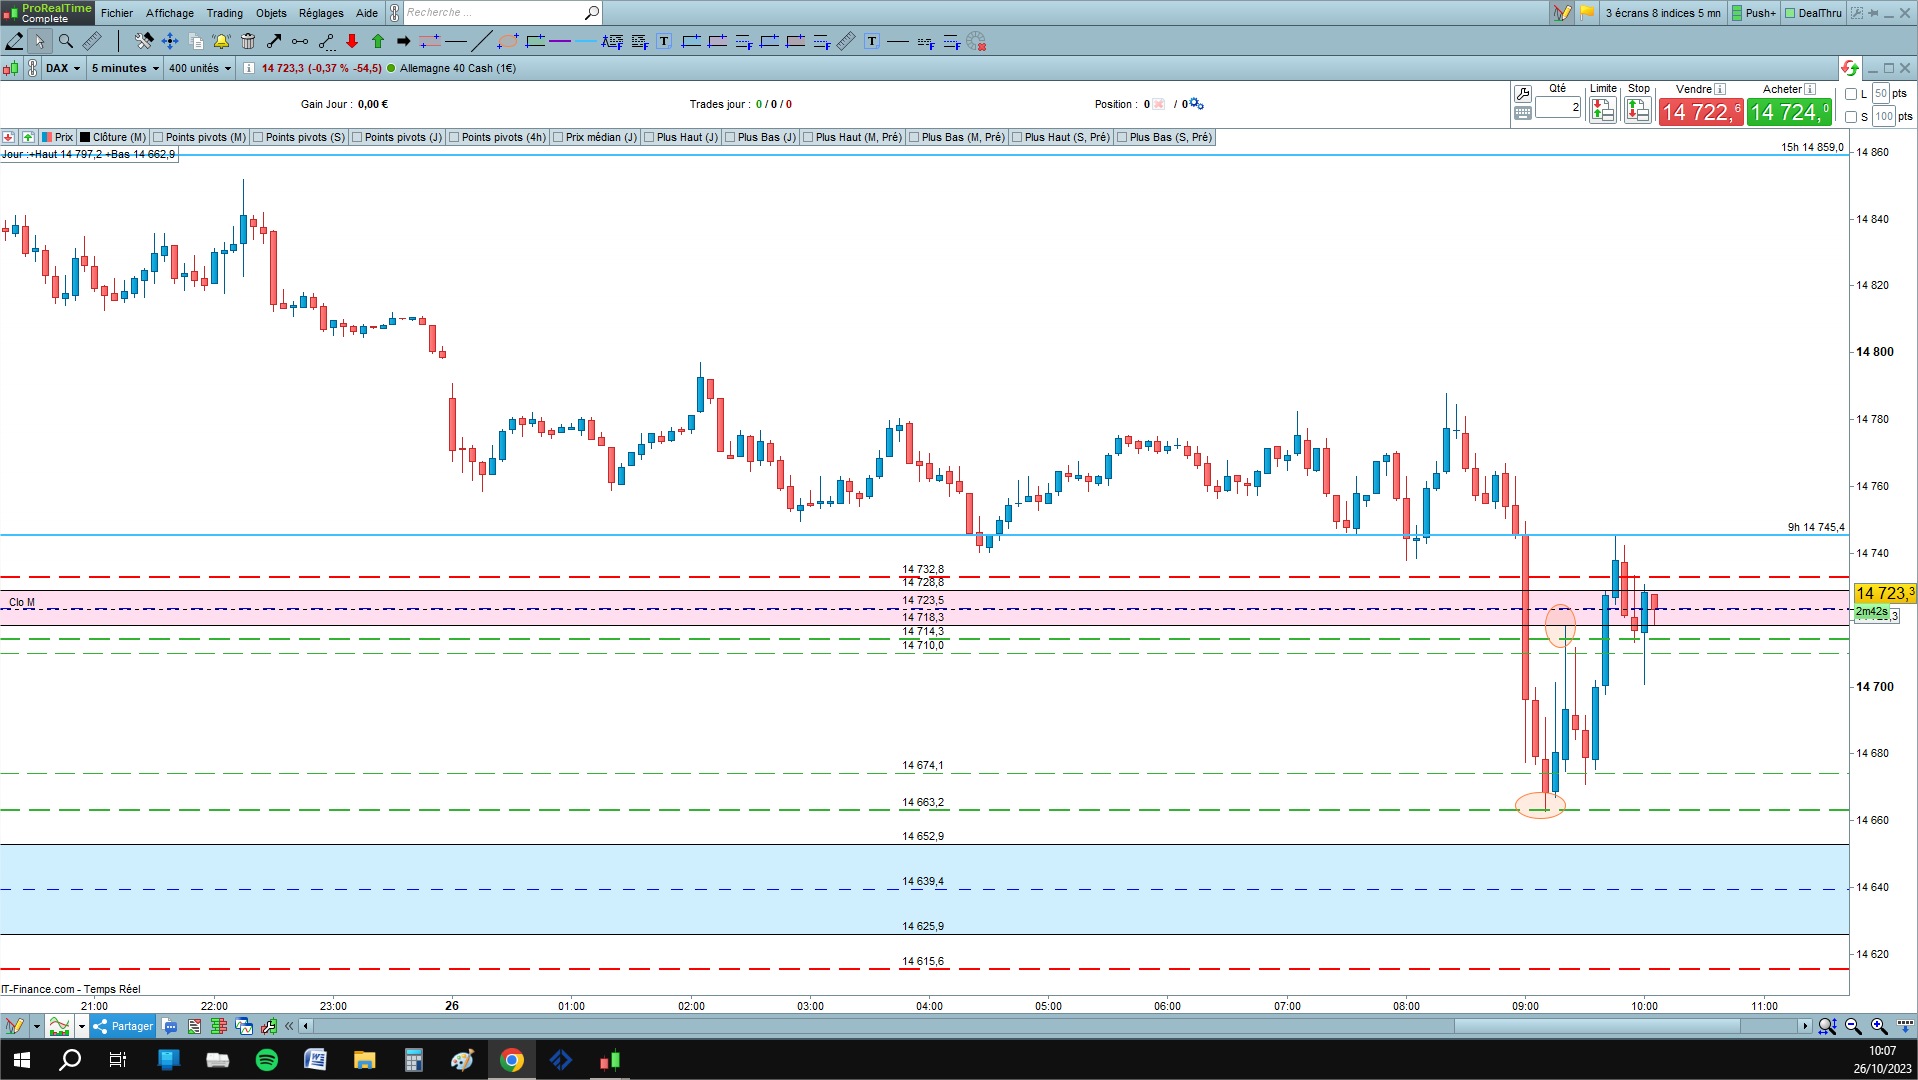Screen dimensions: 1918x1080
Task: Create an alert with the bell icon
Action: tap(222, 41)
